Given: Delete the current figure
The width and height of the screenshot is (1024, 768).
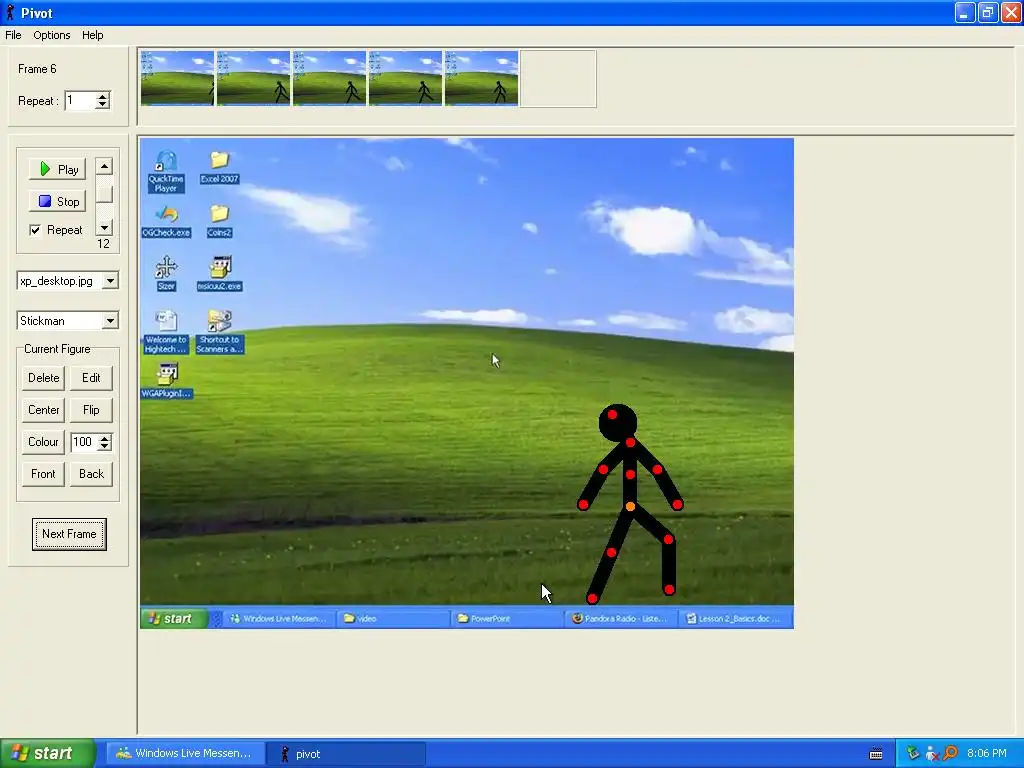Looking at the screenshot, I should (x=43, y=377).
